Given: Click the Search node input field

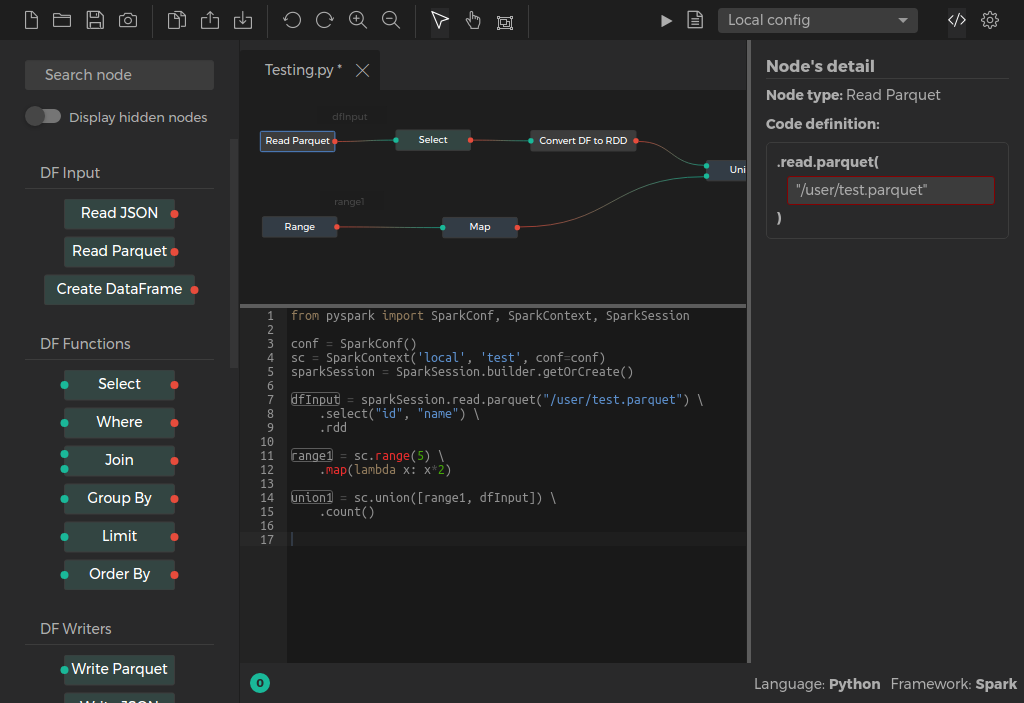Looking at the screenshot, I should (119, 75).
